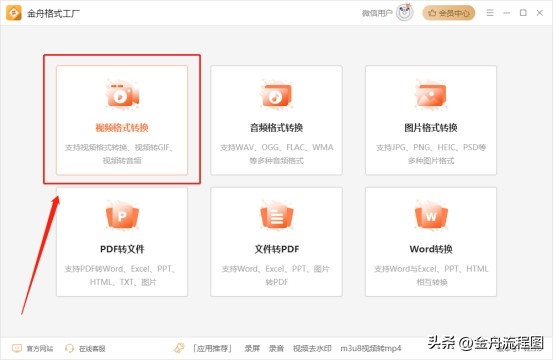Click the picture format icon
Viewport: 554px width, 360px height.
[431, 95]
